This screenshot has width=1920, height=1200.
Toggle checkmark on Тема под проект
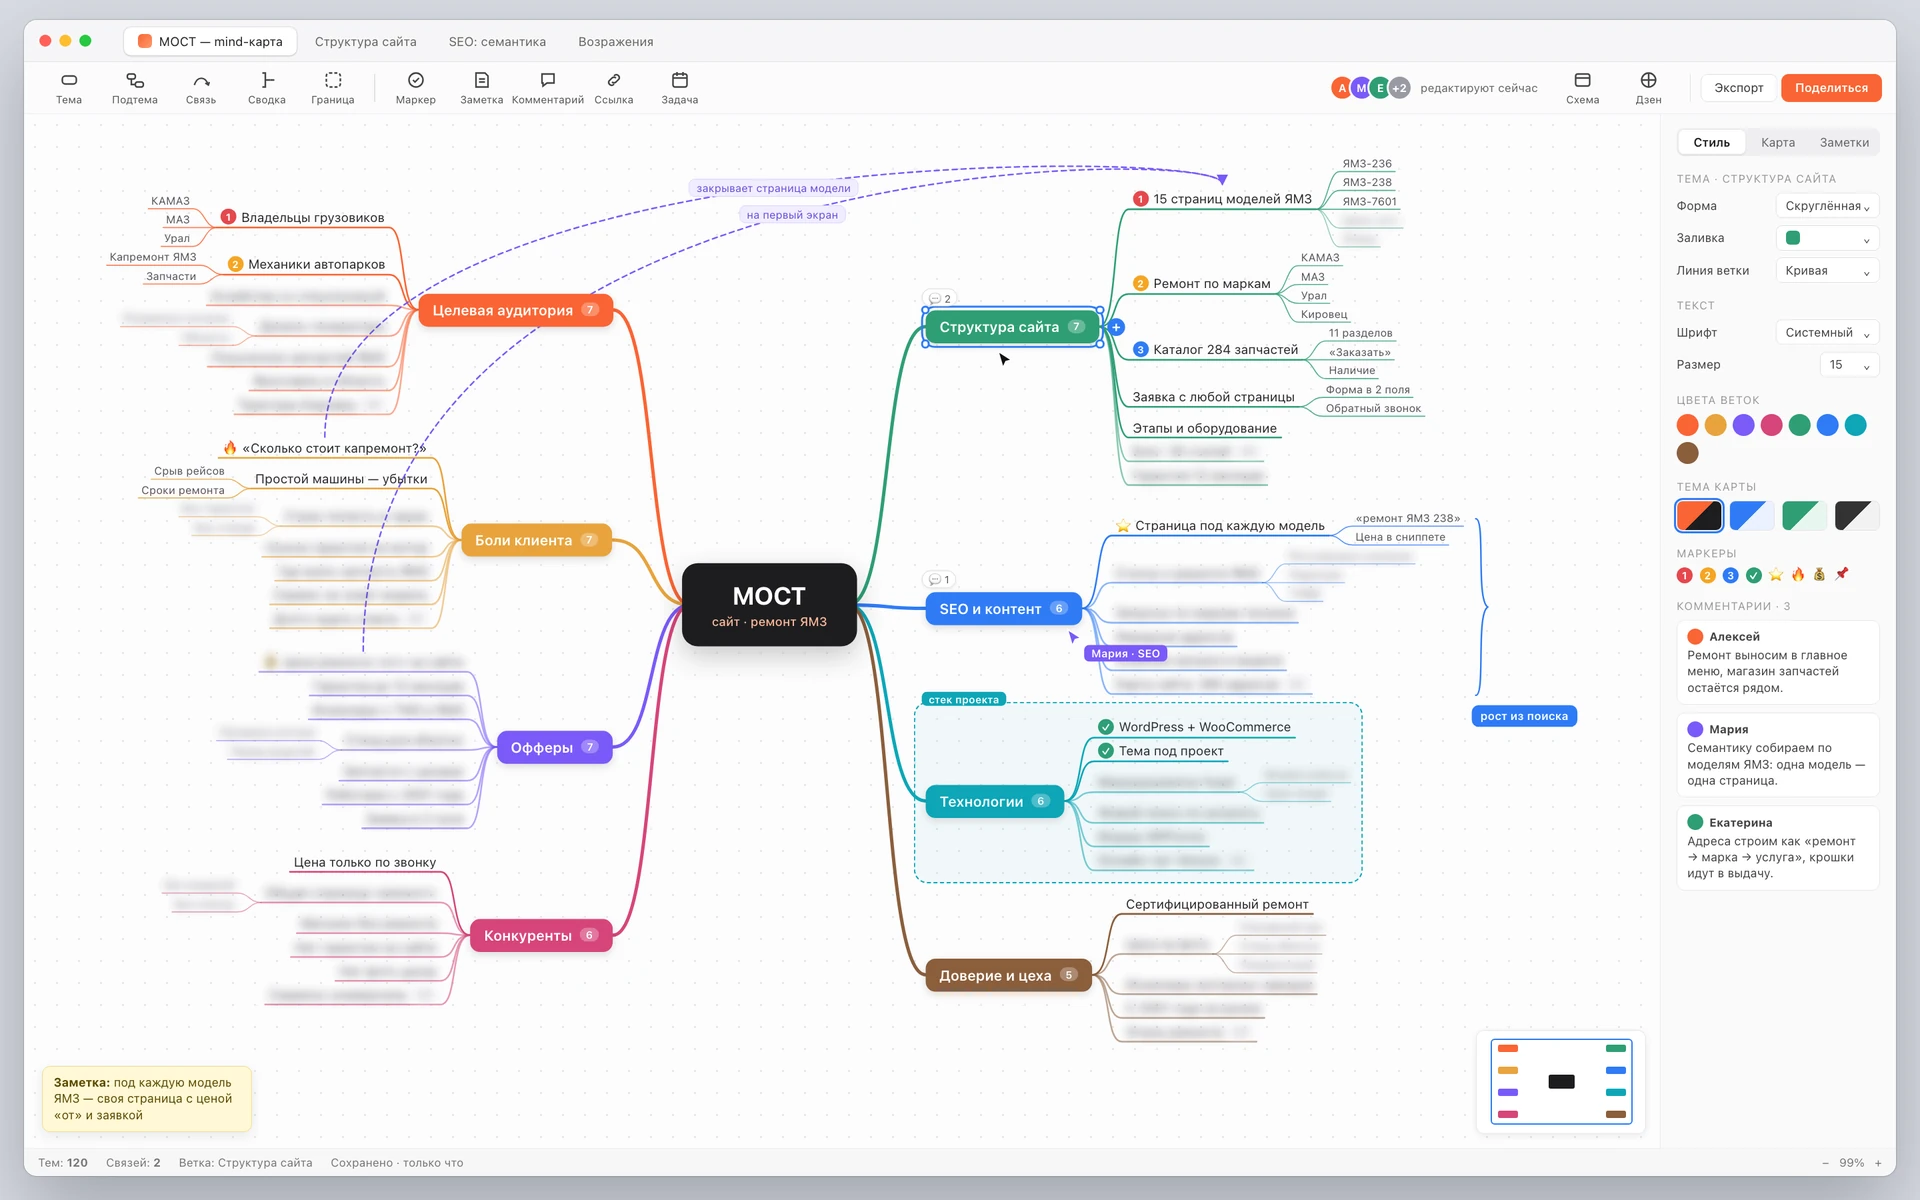[x=1106, y=751]
